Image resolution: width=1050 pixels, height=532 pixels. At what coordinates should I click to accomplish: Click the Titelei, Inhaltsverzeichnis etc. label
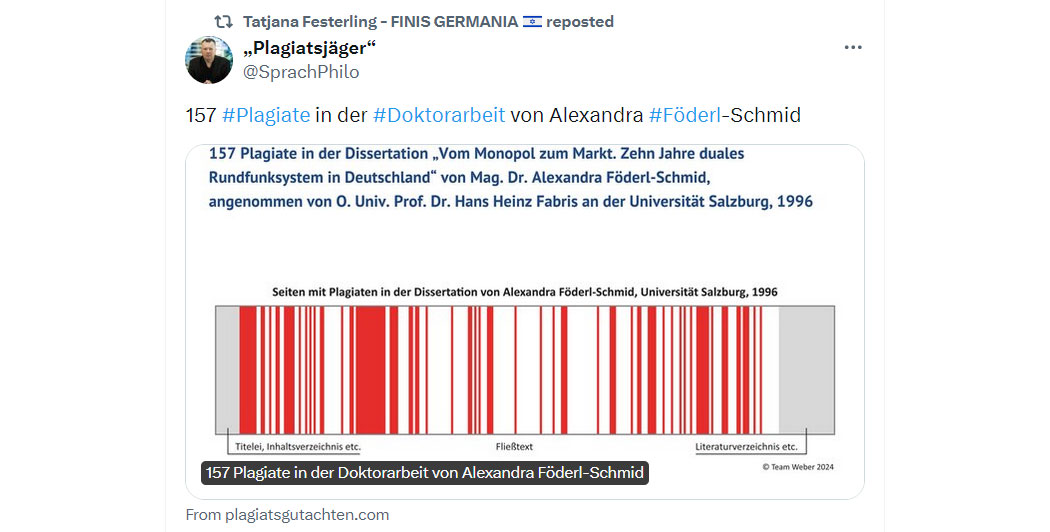[297, 446]
